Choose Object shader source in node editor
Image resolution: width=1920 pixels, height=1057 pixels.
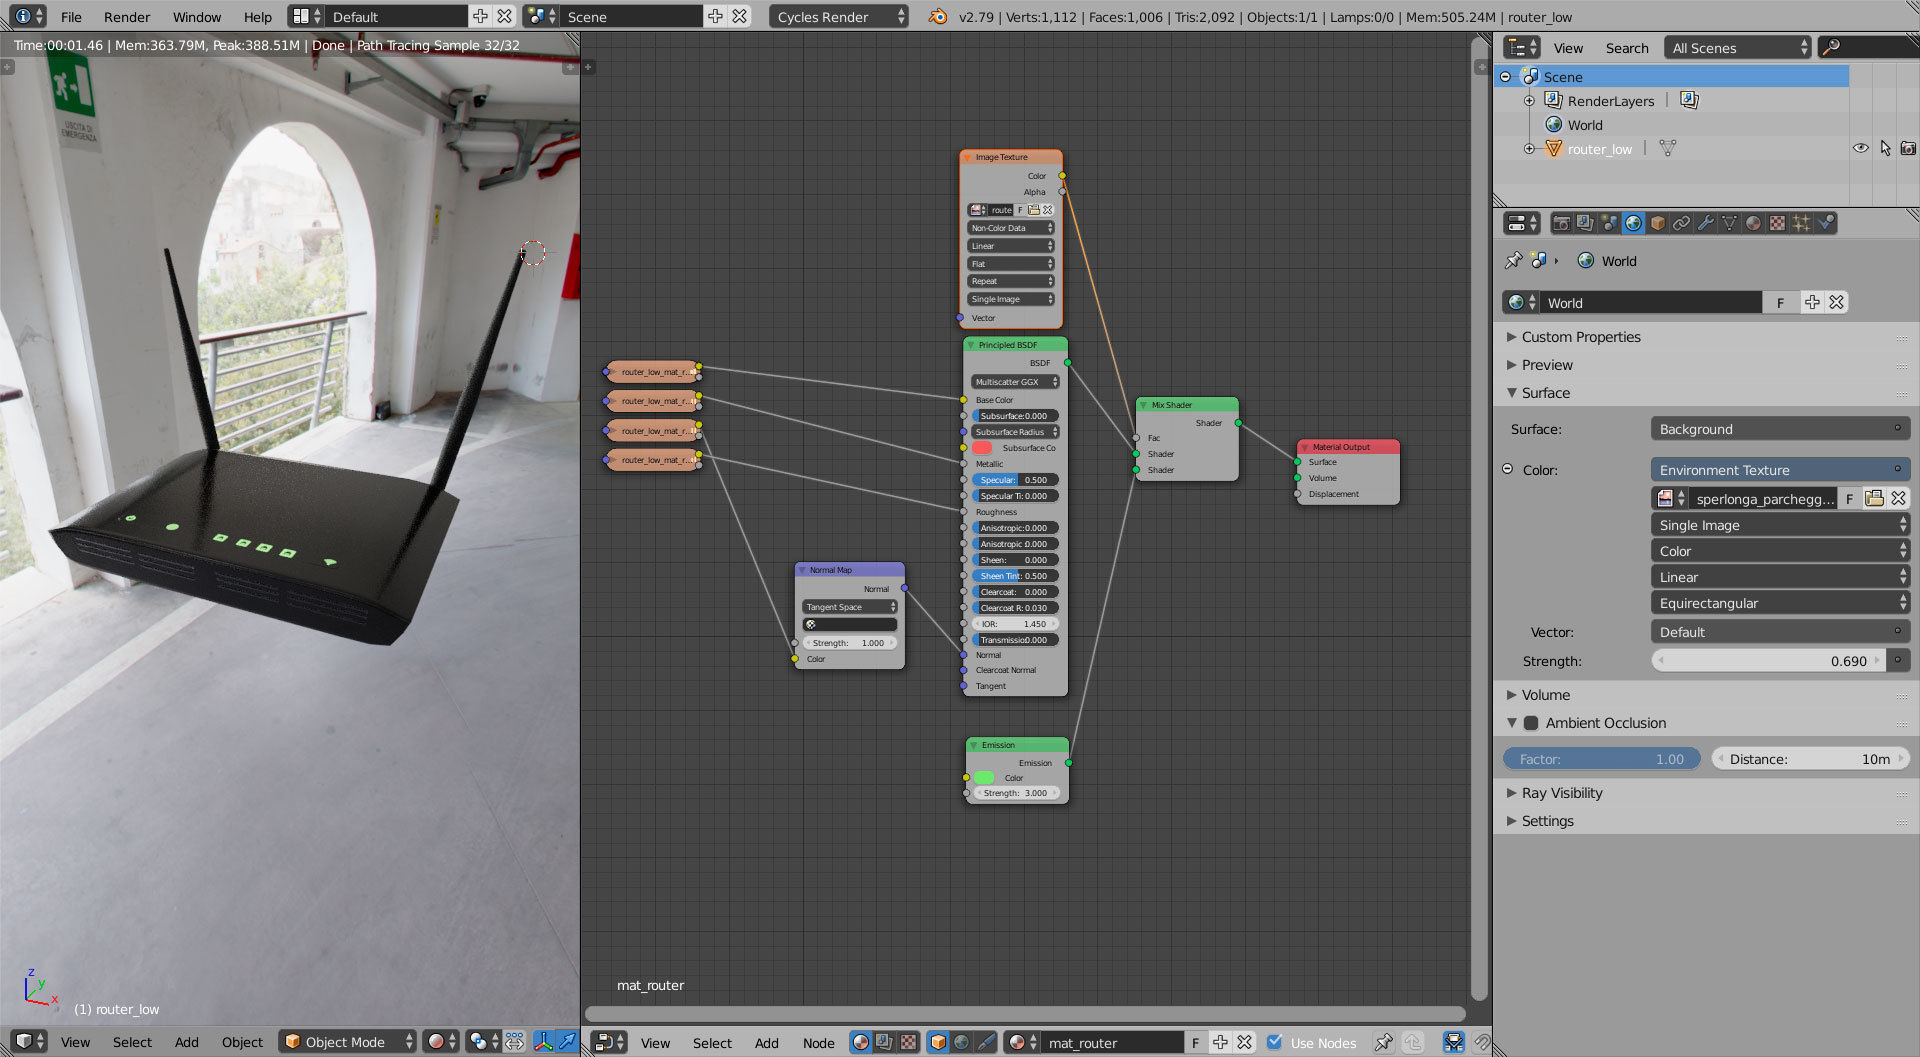tap(938, 1042)
